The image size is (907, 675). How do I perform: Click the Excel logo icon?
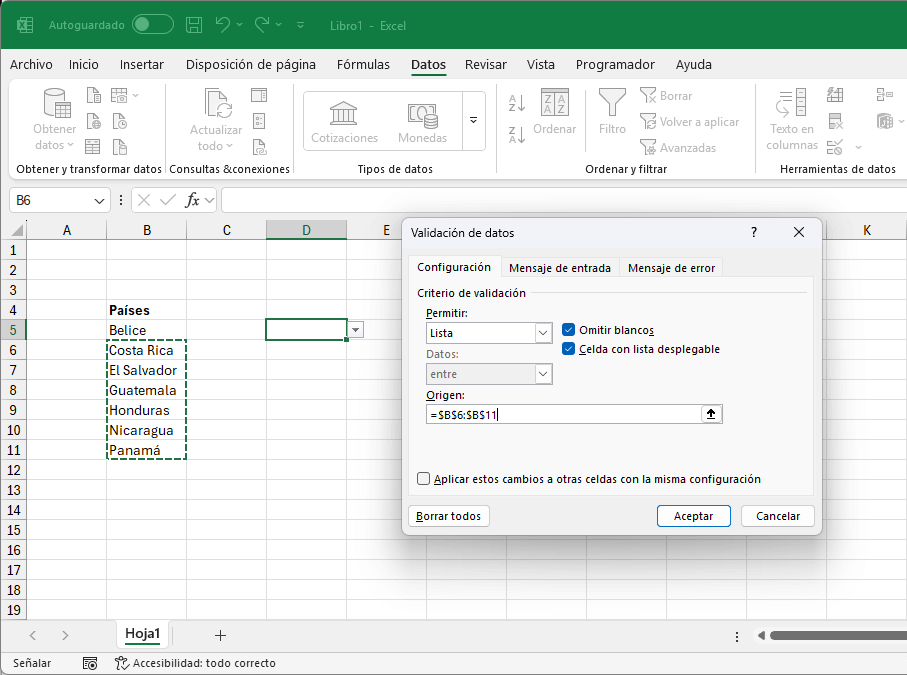click(x=25, y=25)
